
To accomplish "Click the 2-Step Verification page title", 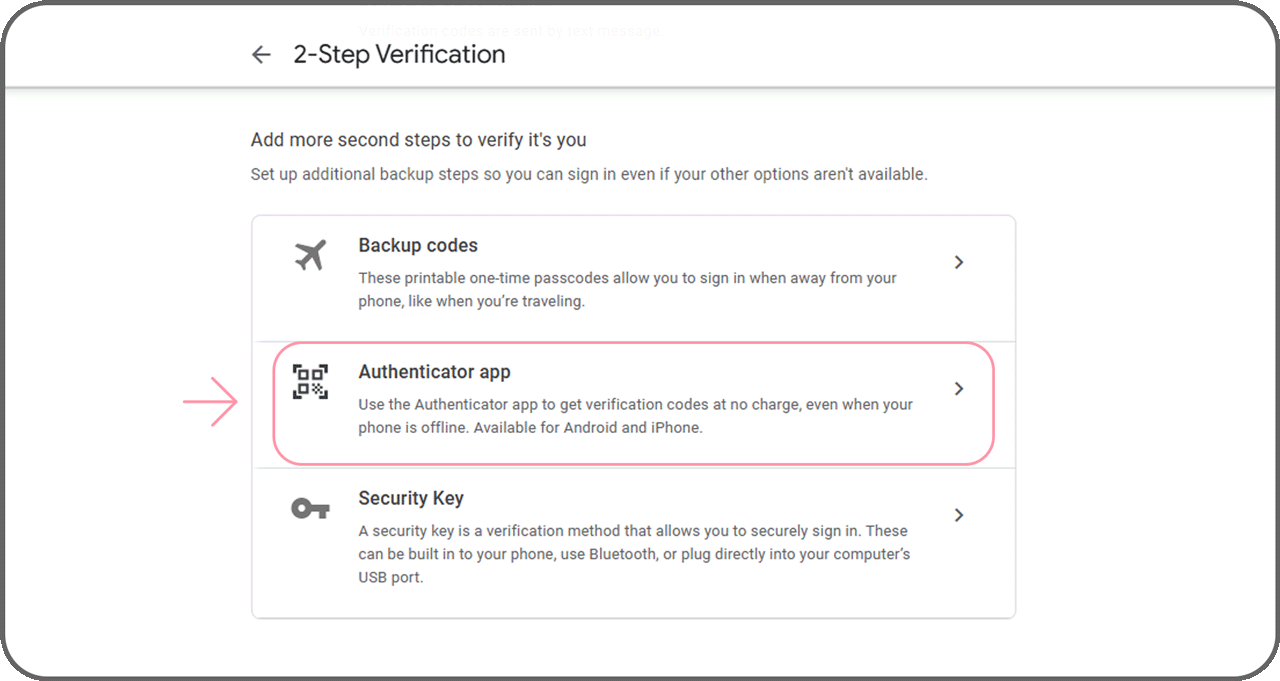I will [x=399, y=55].
